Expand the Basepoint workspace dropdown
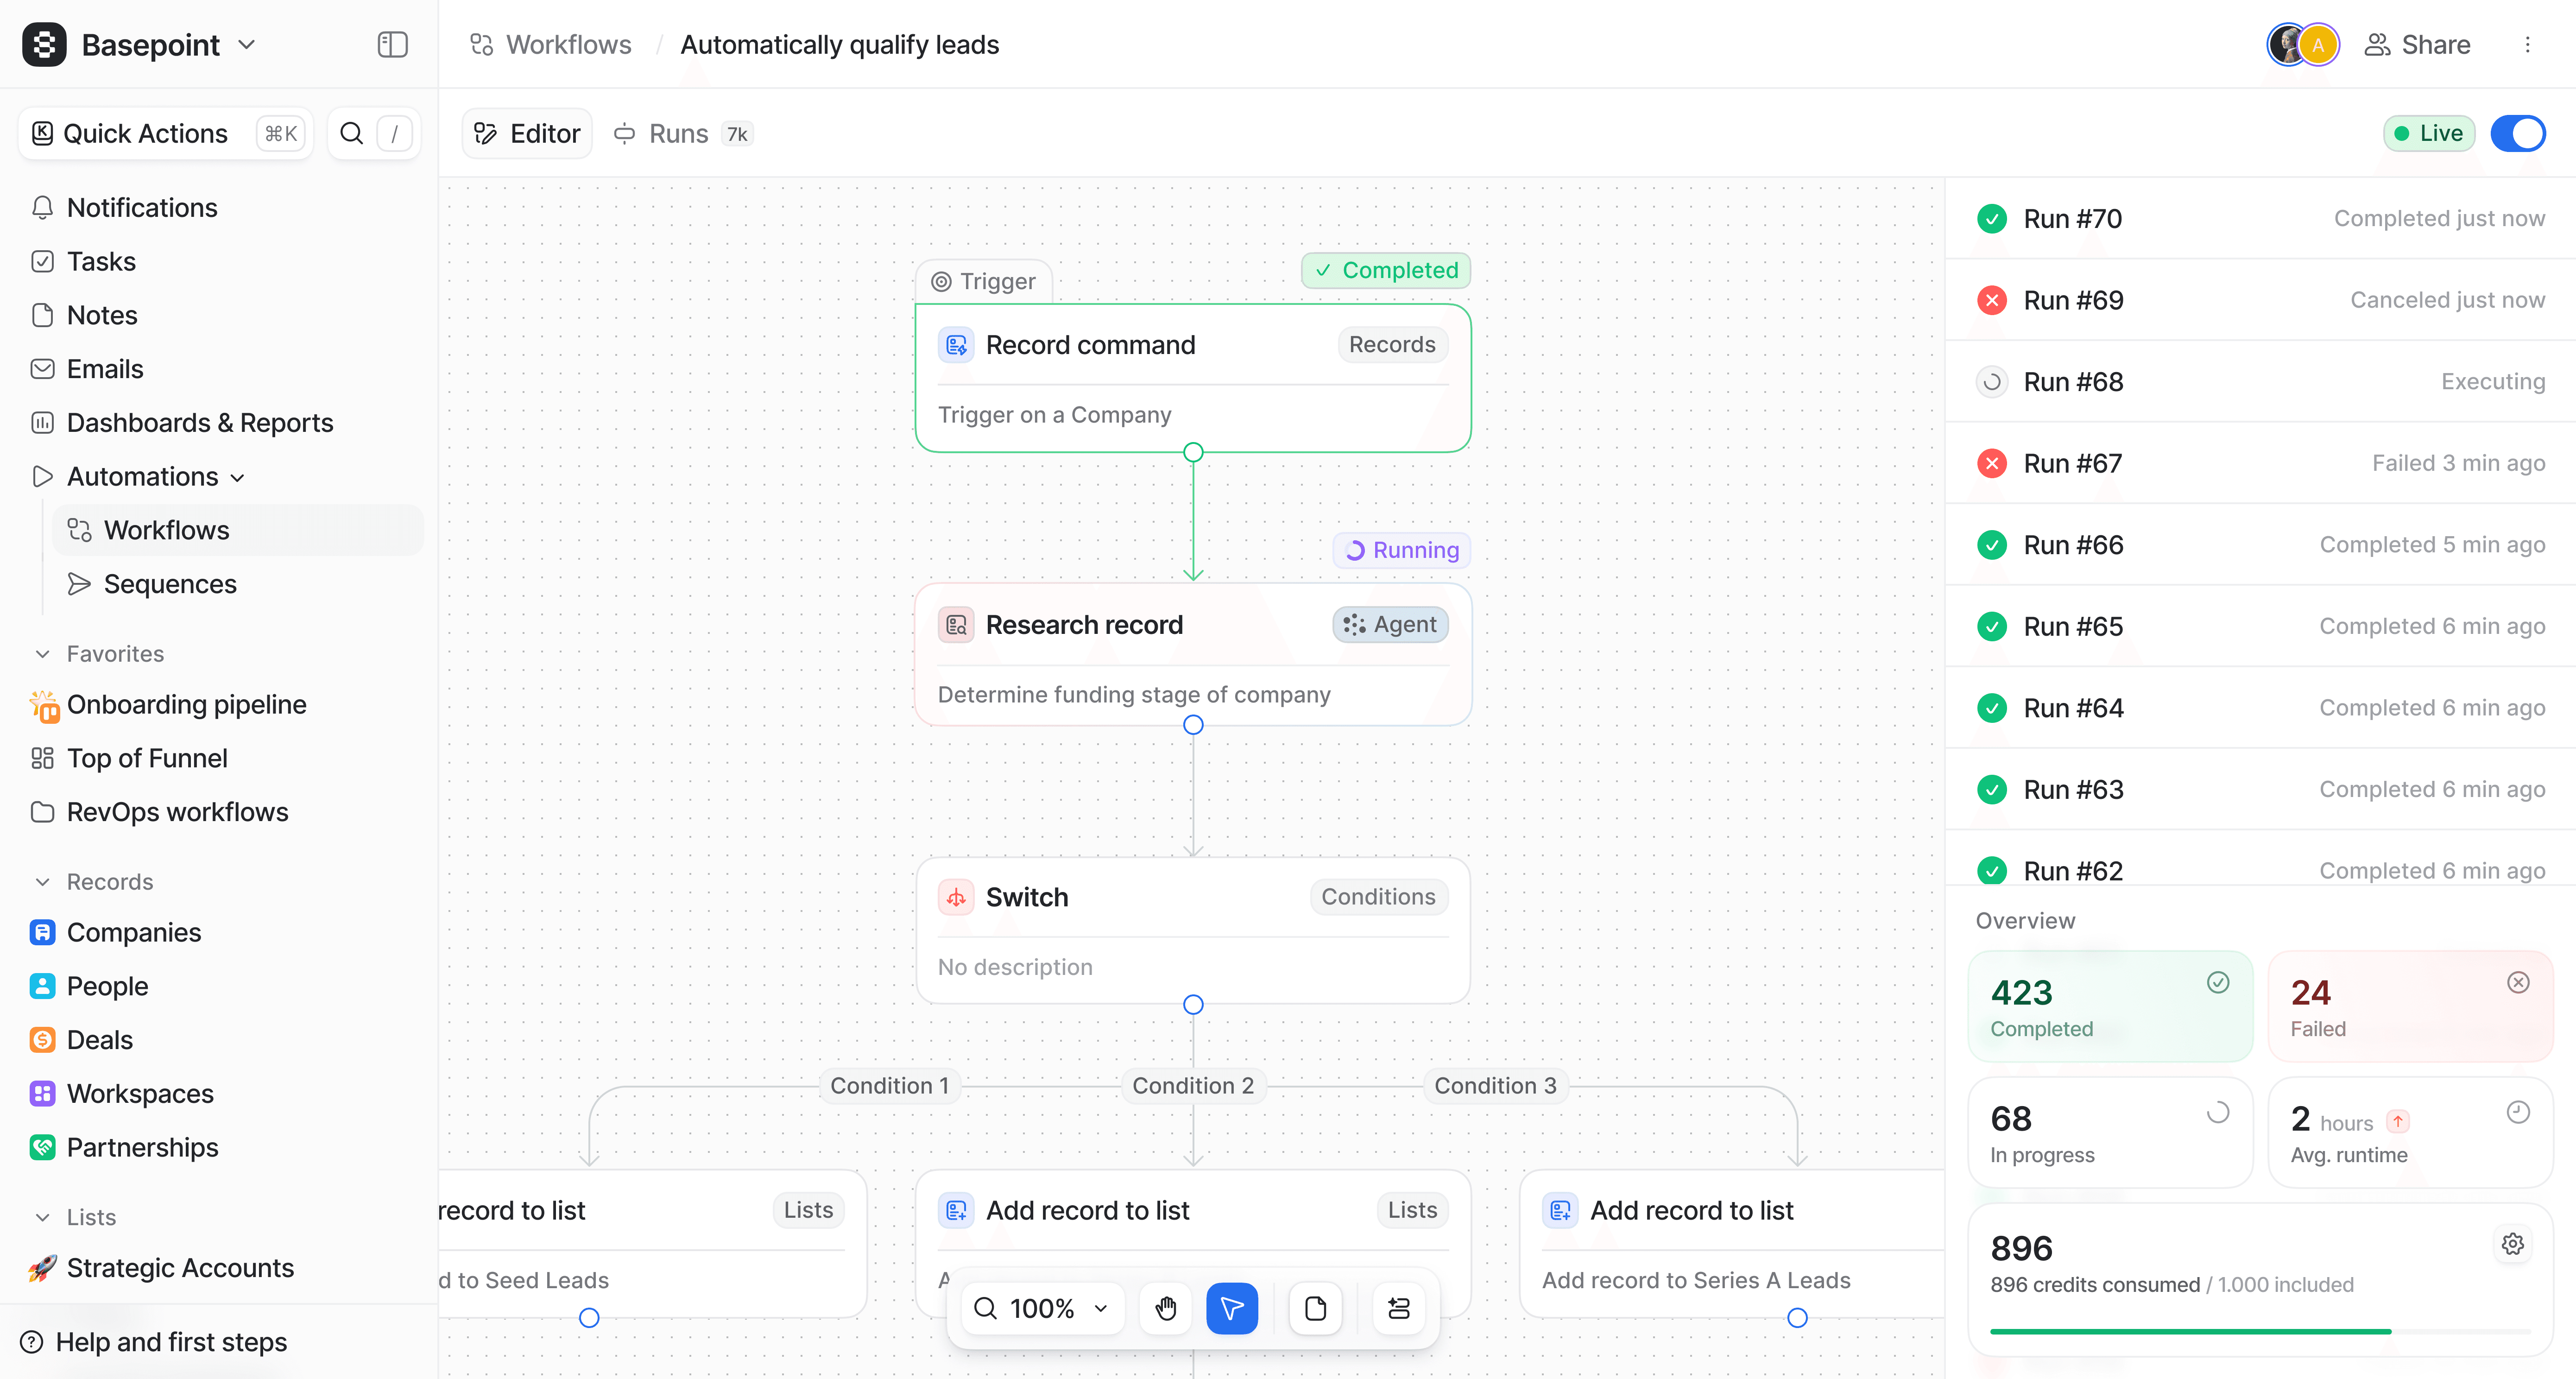This screenshot has height=1379, width=2576. tap(247, 45)
